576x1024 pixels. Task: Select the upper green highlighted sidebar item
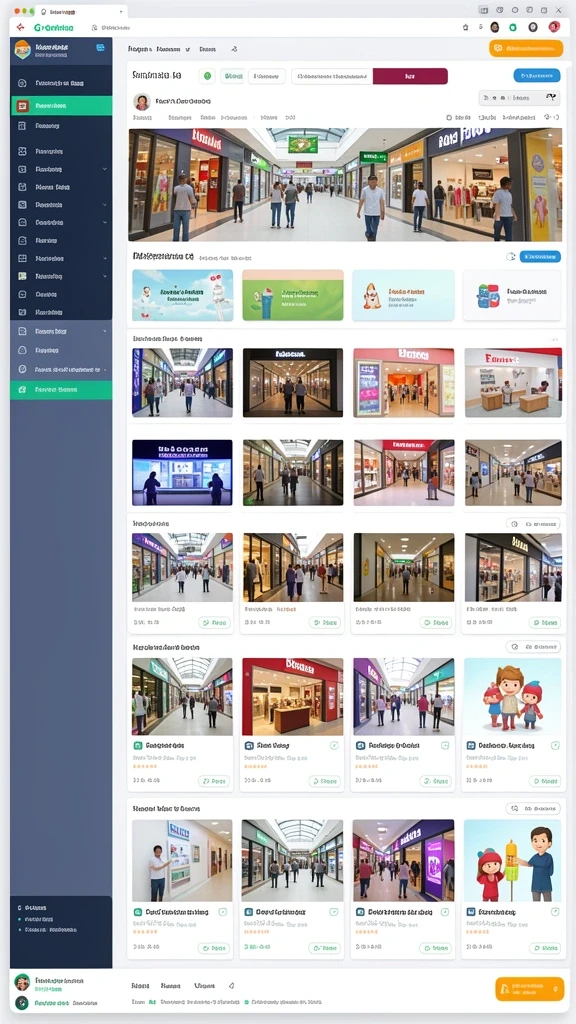pos(61,105)
